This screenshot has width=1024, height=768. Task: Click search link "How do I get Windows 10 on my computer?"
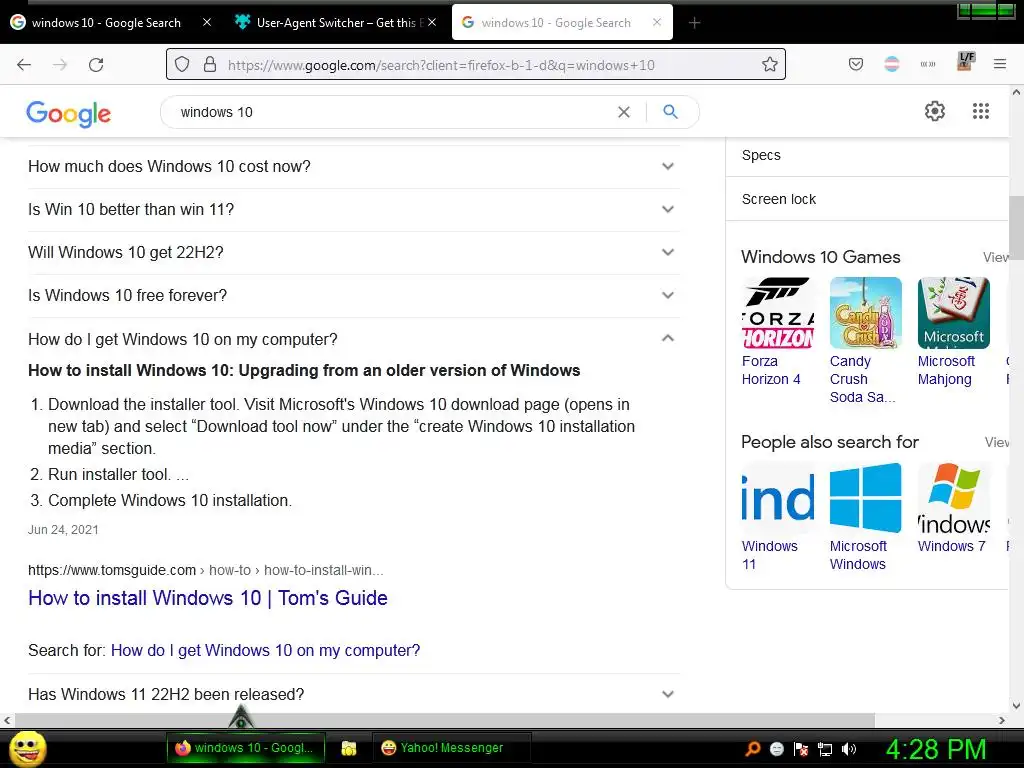[265, 650]
